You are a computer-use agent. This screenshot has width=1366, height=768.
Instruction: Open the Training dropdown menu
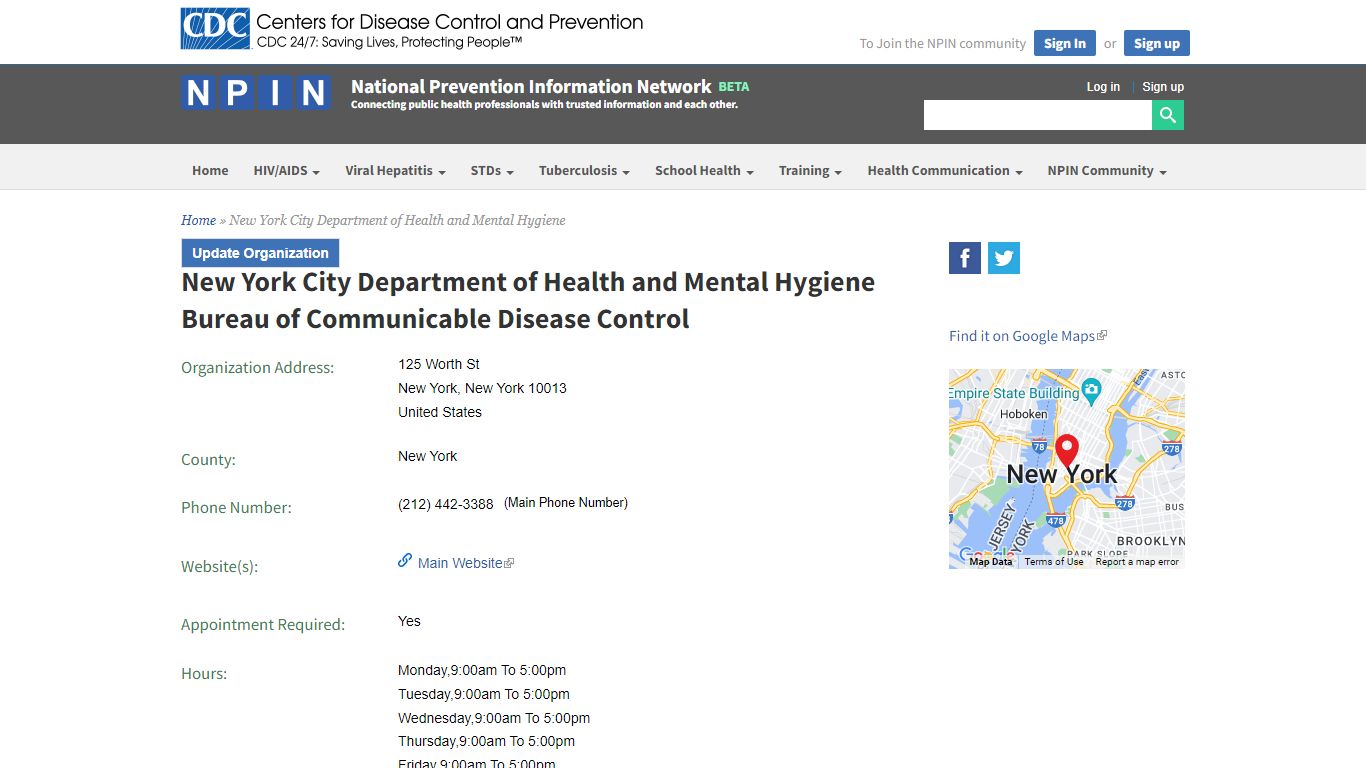tap(810, 171)
